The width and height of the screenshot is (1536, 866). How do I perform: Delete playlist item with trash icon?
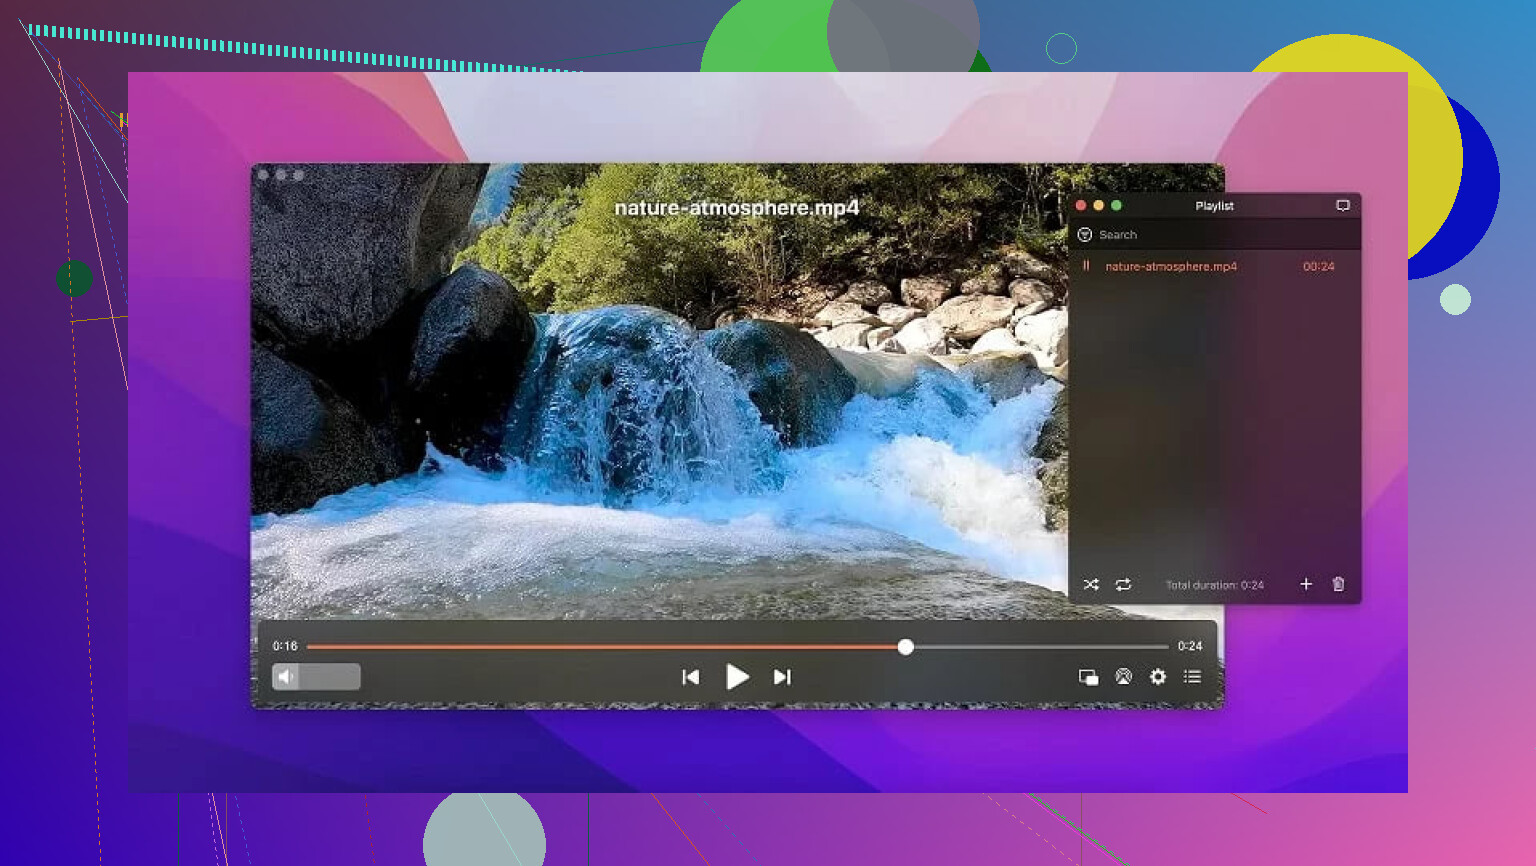pyautogui.click(x=1338, y=584)
